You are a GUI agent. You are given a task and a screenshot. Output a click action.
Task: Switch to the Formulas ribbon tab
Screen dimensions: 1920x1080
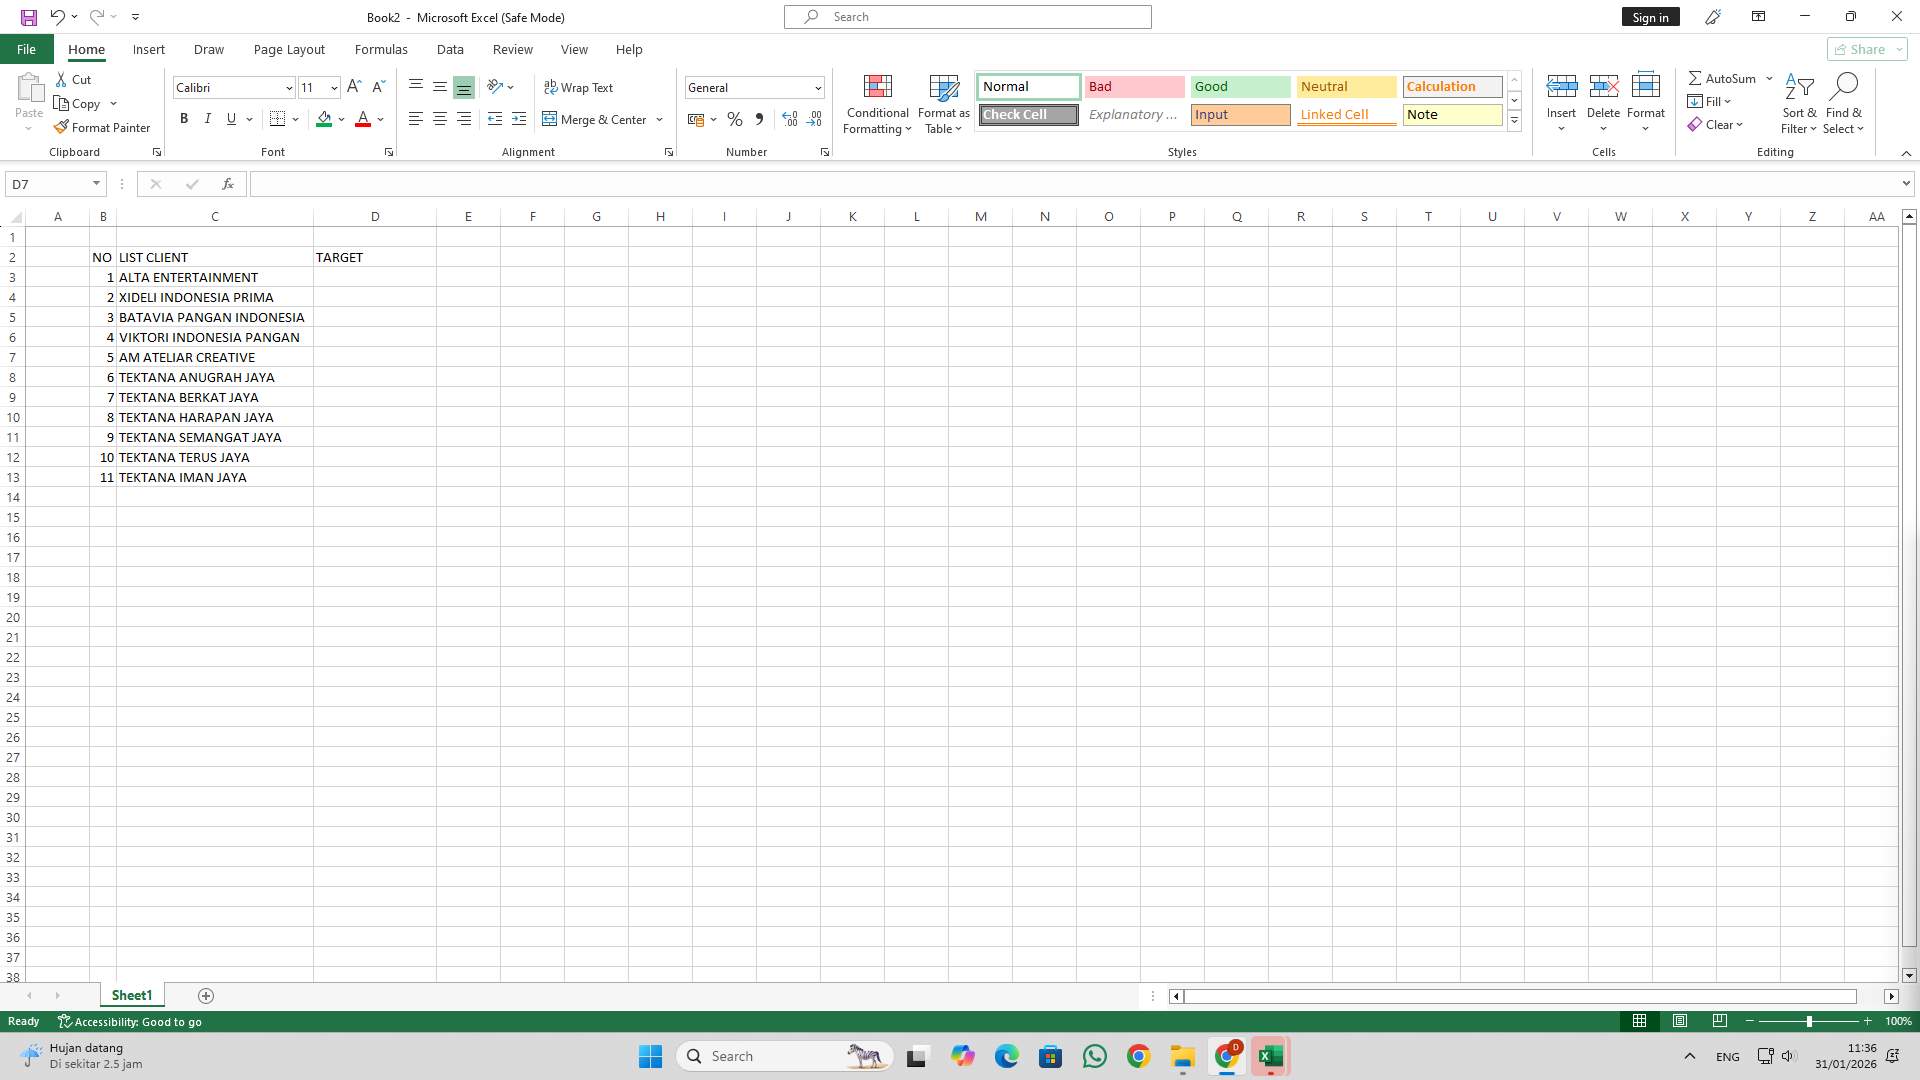click(x=381, y=49)
